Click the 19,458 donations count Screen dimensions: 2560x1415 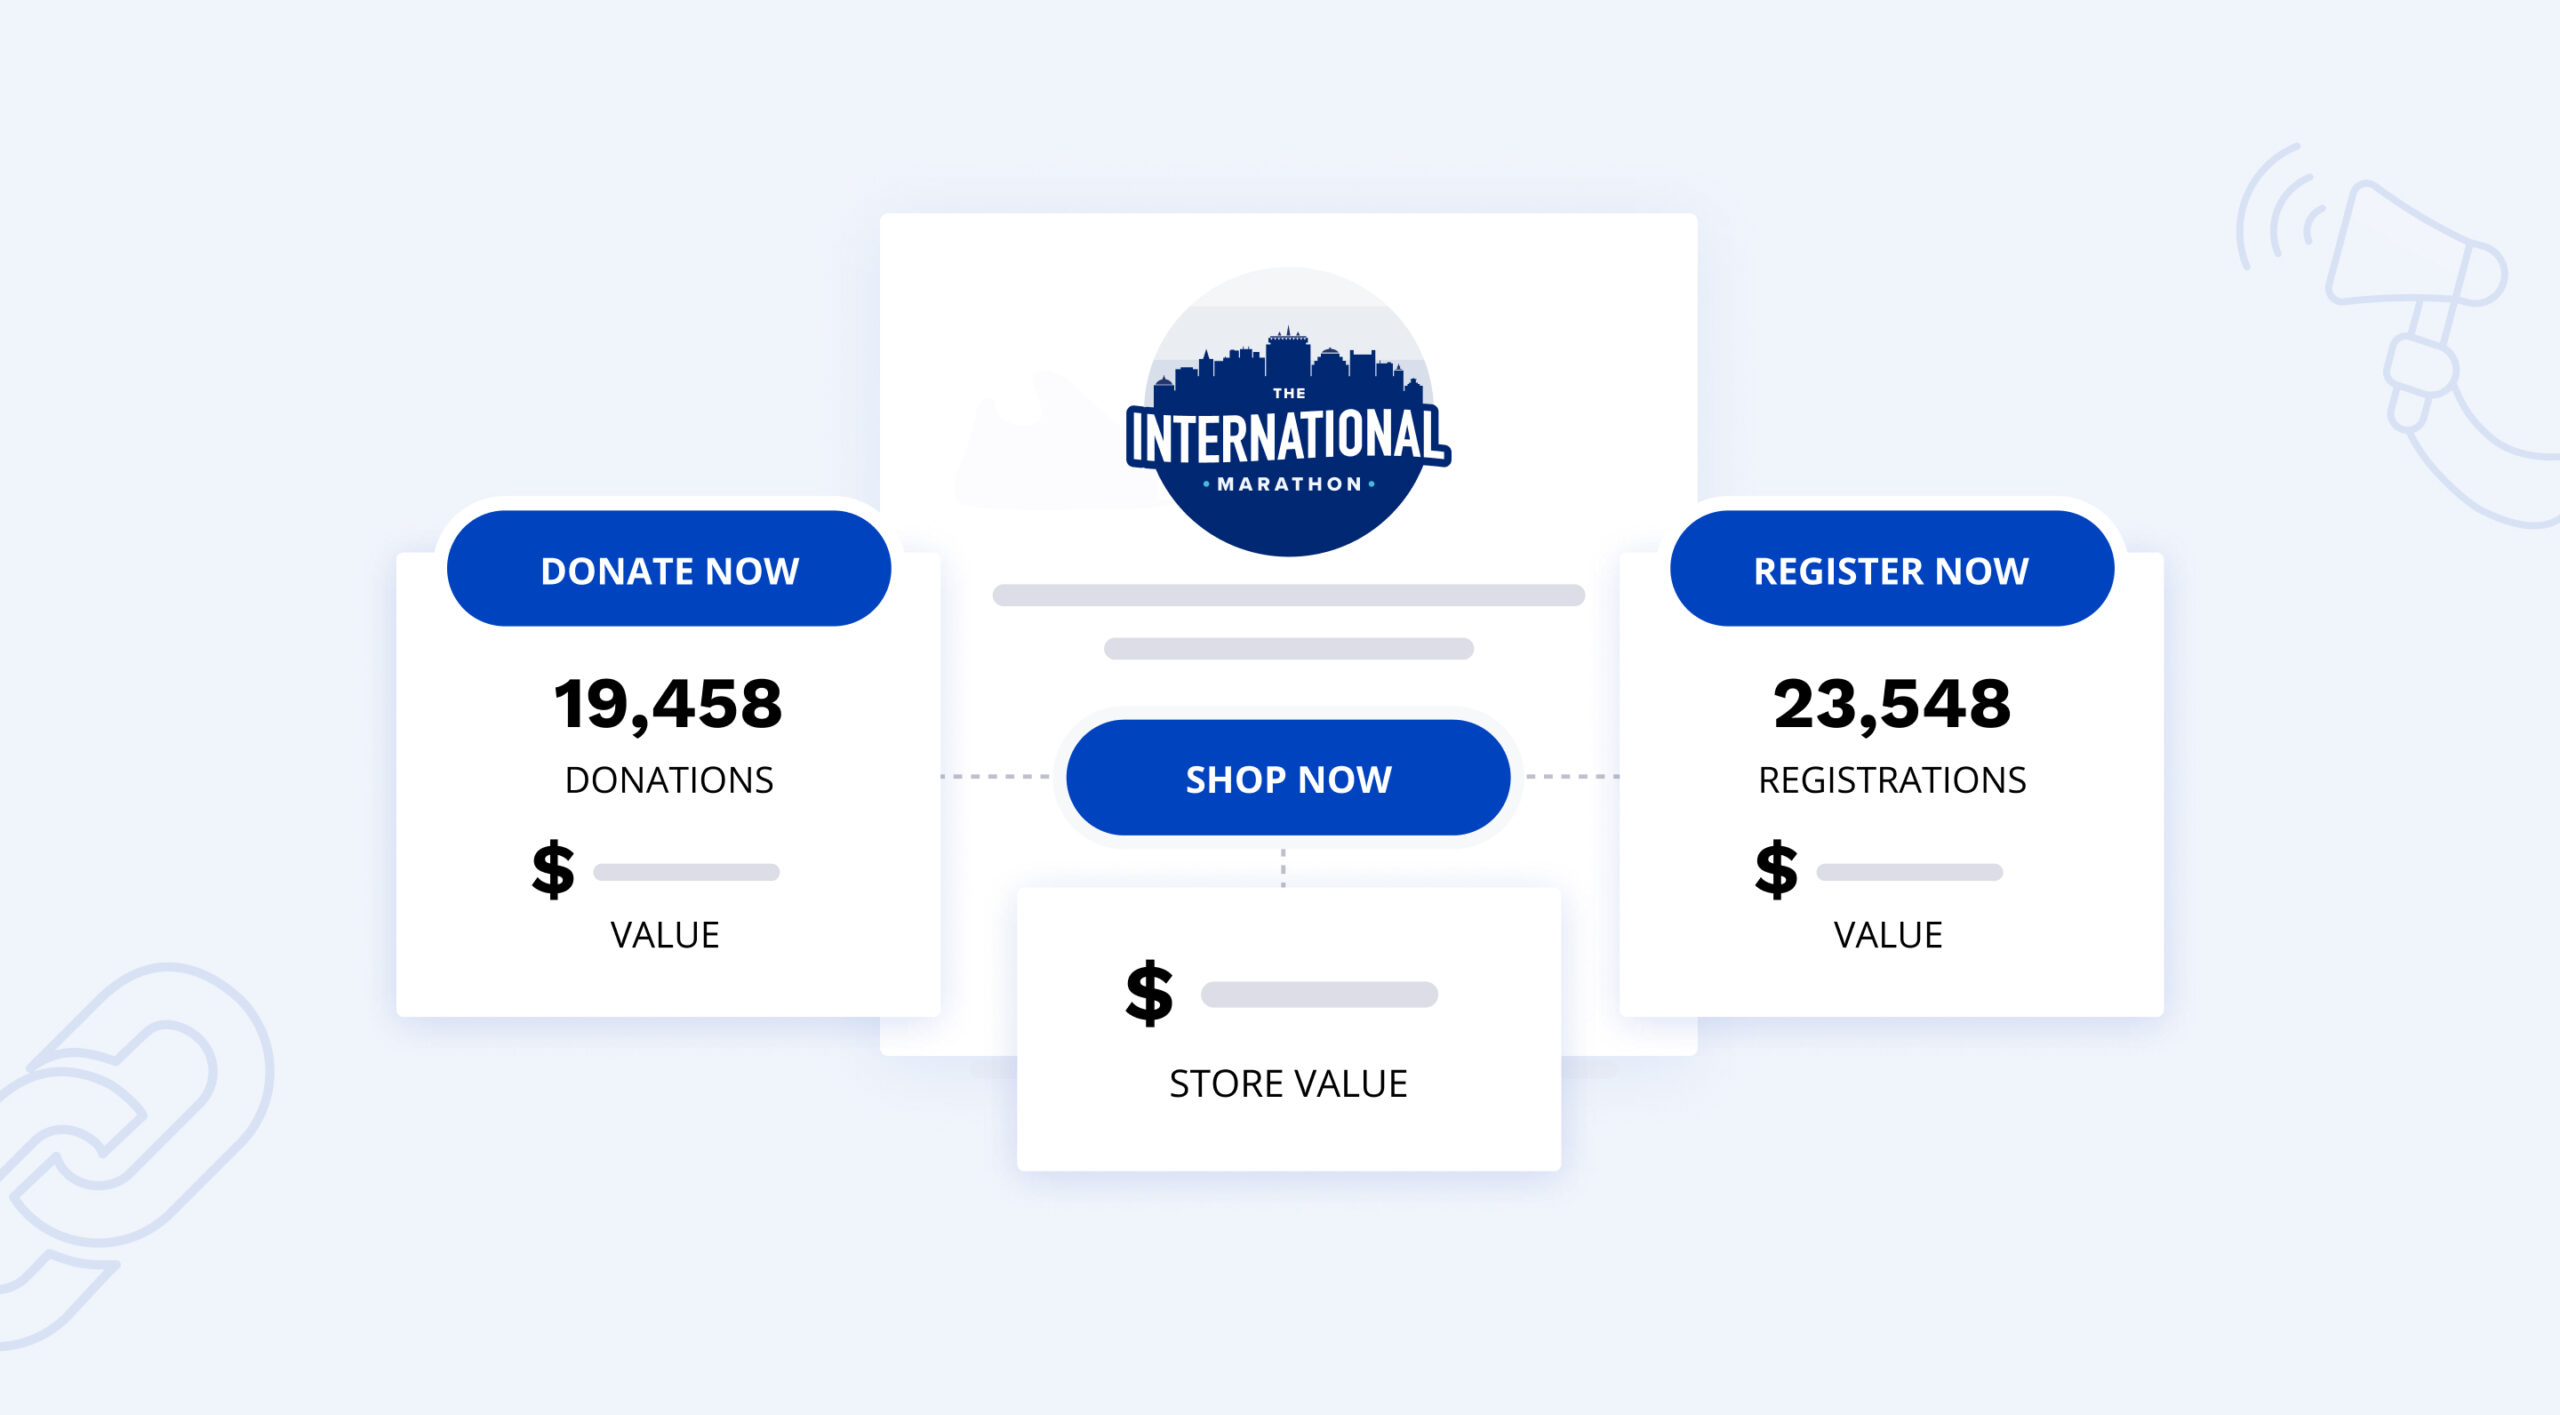pos(668,703)
